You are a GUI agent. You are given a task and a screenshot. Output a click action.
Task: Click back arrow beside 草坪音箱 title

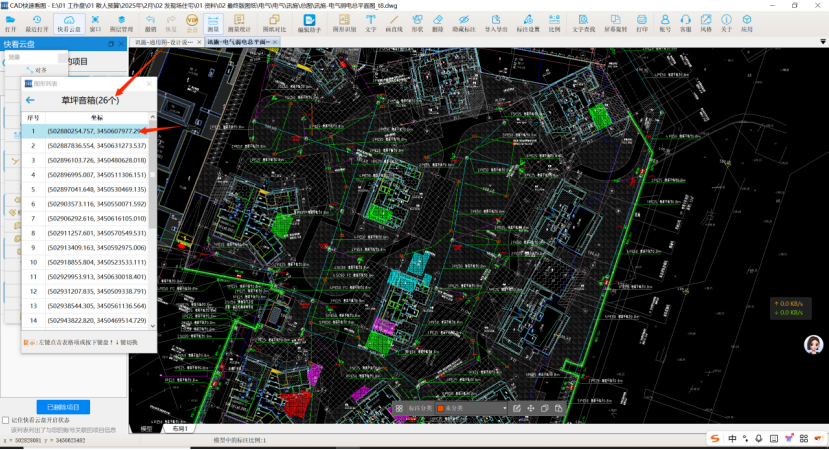pos(30,100)
